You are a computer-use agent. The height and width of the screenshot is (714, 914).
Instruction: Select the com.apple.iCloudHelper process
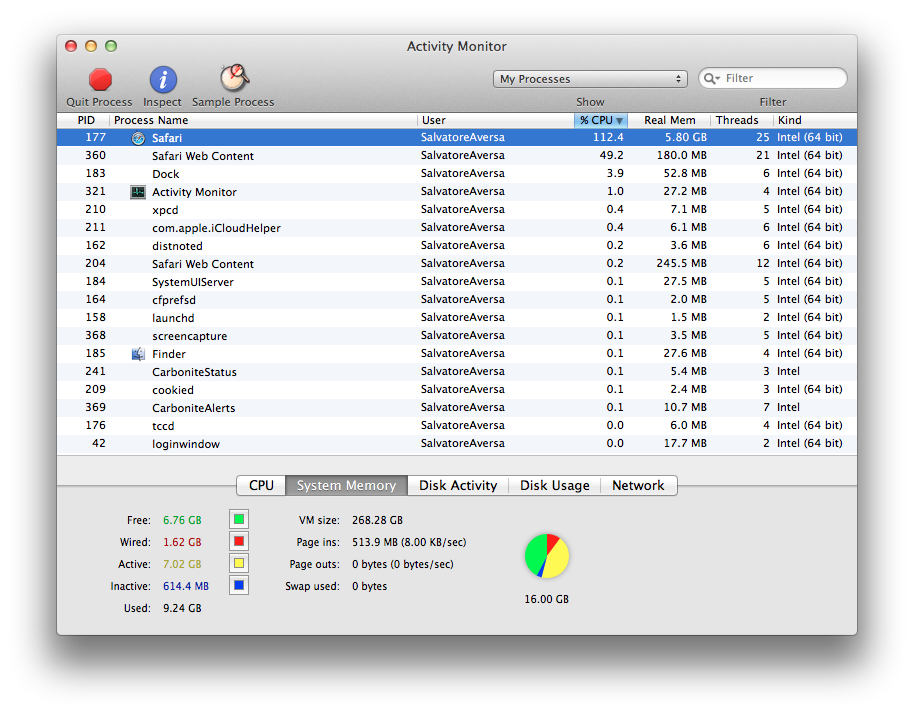457,228
